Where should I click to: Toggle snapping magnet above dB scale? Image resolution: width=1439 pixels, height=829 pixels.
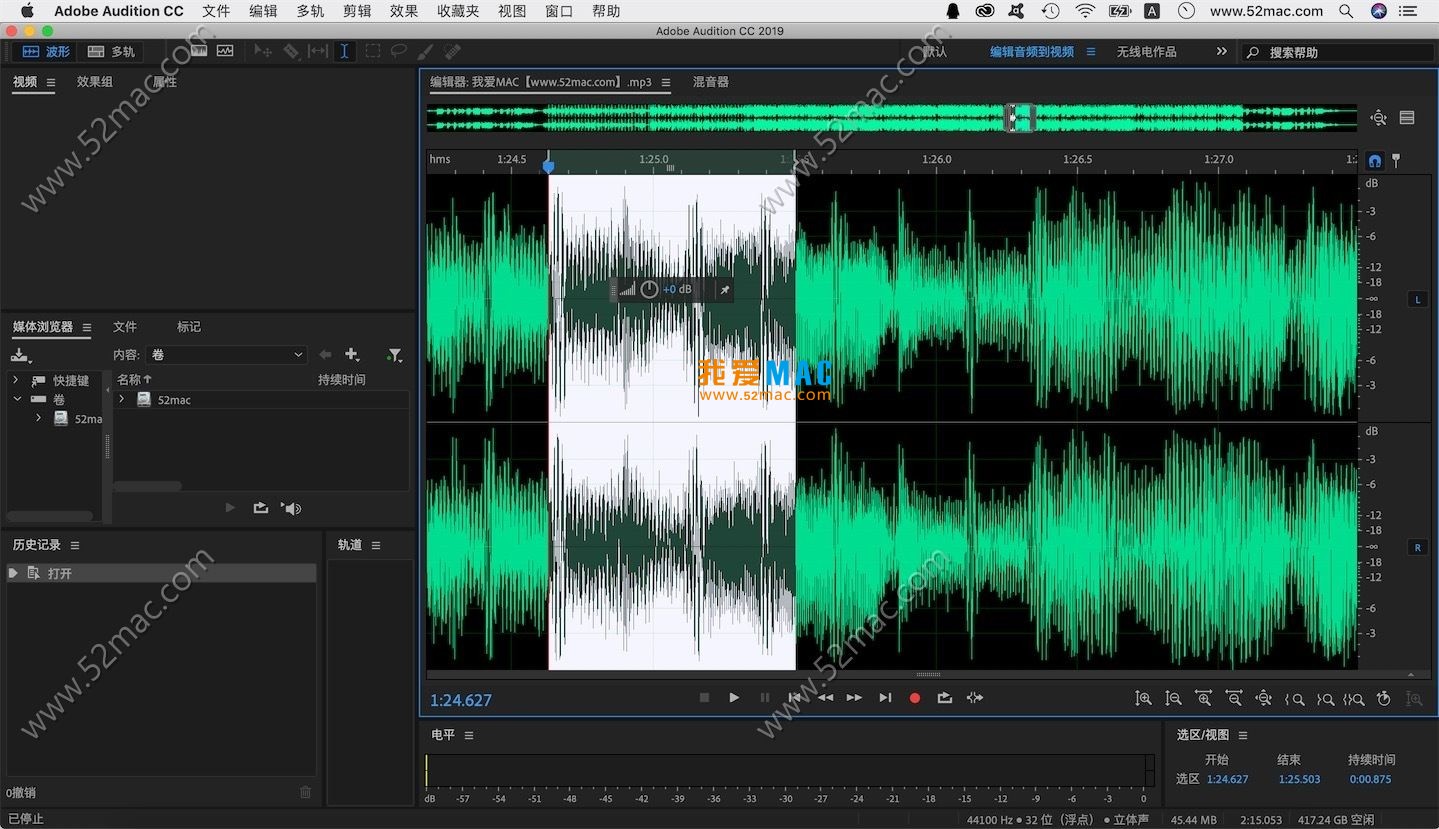pyautogui.click(x=1375, y=160)
